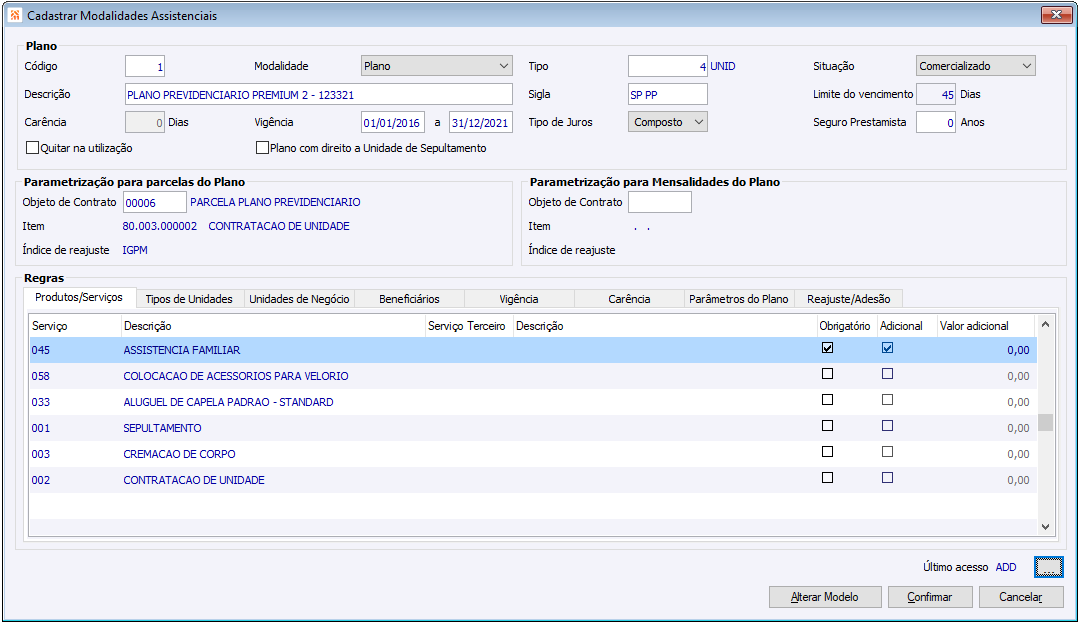
Task: Click item code 80.003.000002
Action: click(x=160, y=226)
